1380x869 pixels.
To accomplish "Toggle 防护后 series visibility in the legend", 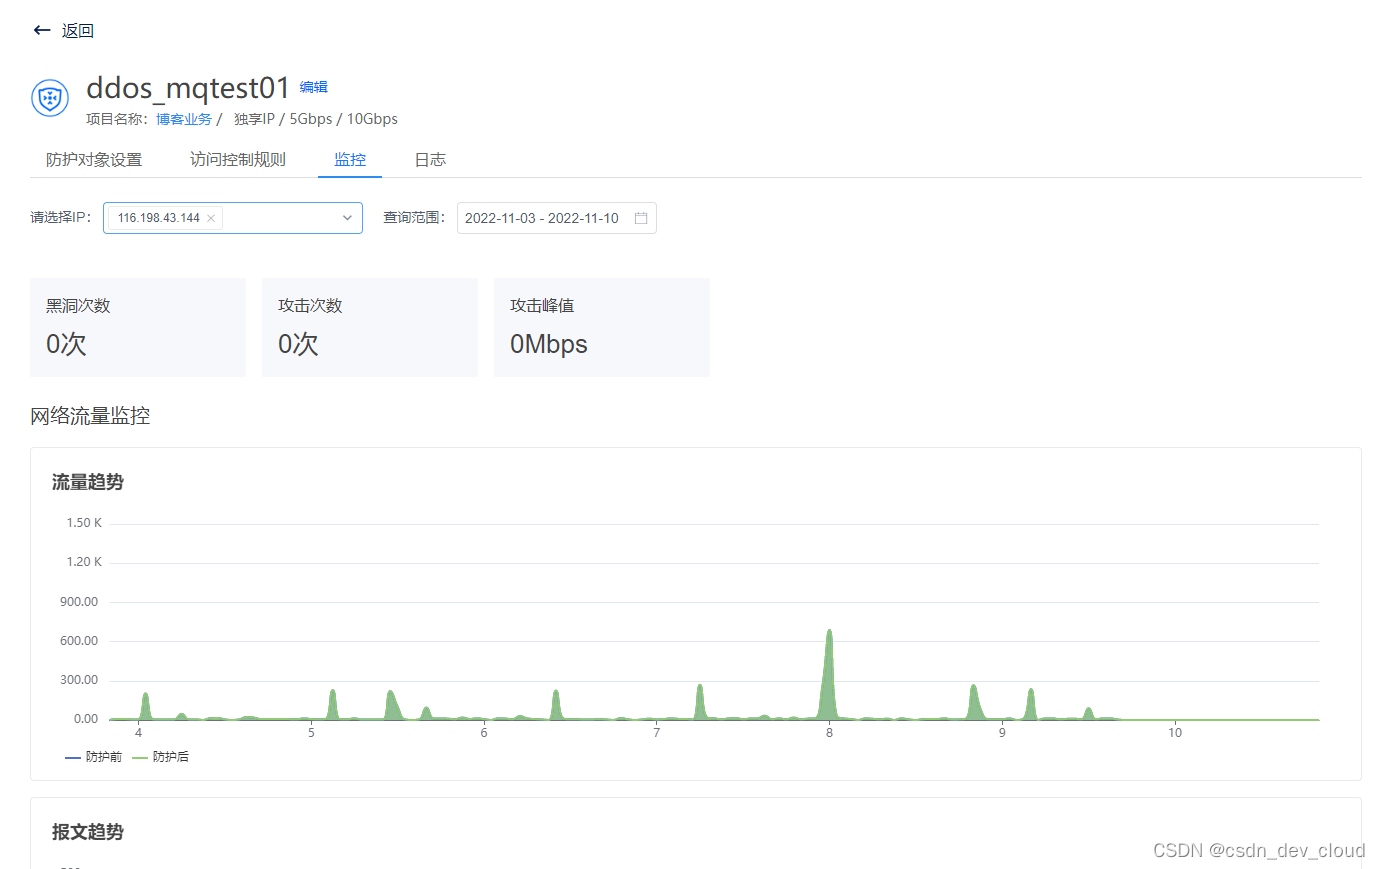I will click(158, 756).
